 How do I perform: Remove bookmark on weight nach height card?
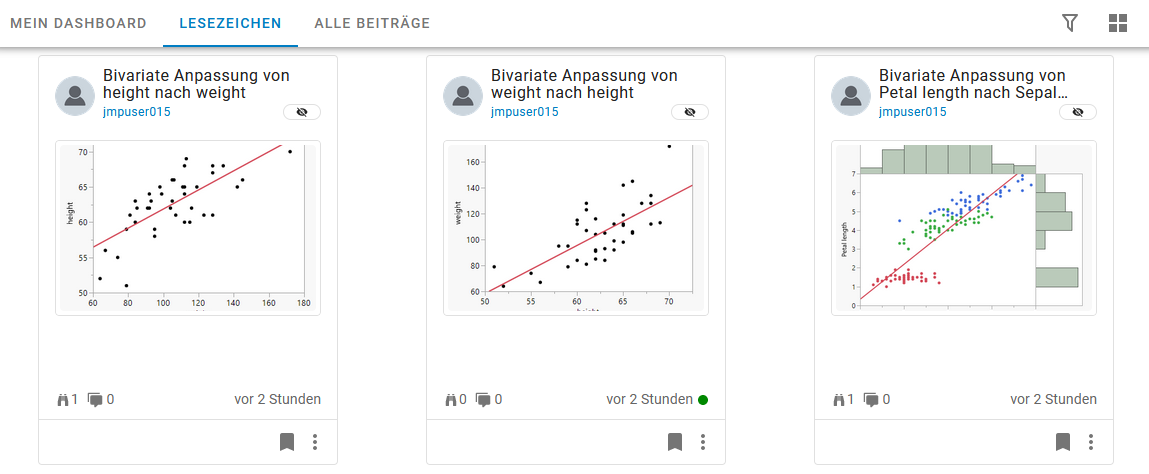[x=675, y=441]
